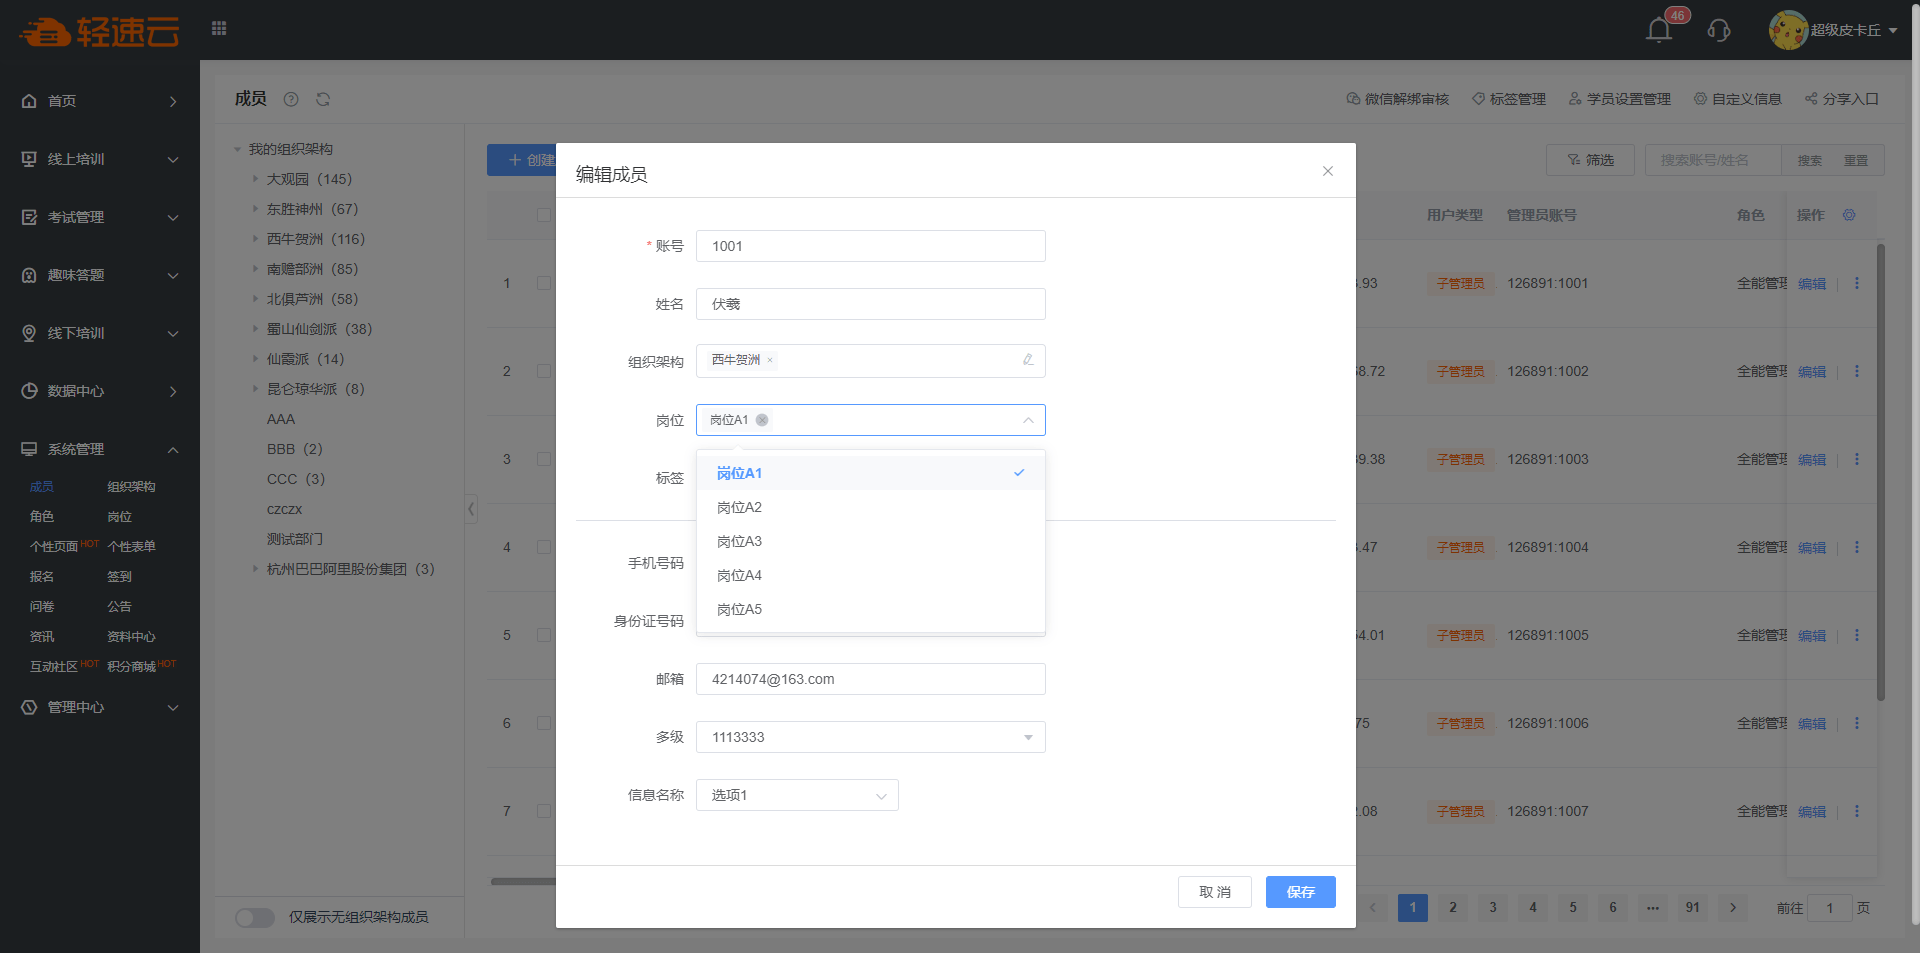Click the user avatar picture
Image resolution: width=1920 pixels, height=953 pixels.
coord(1788,30)
